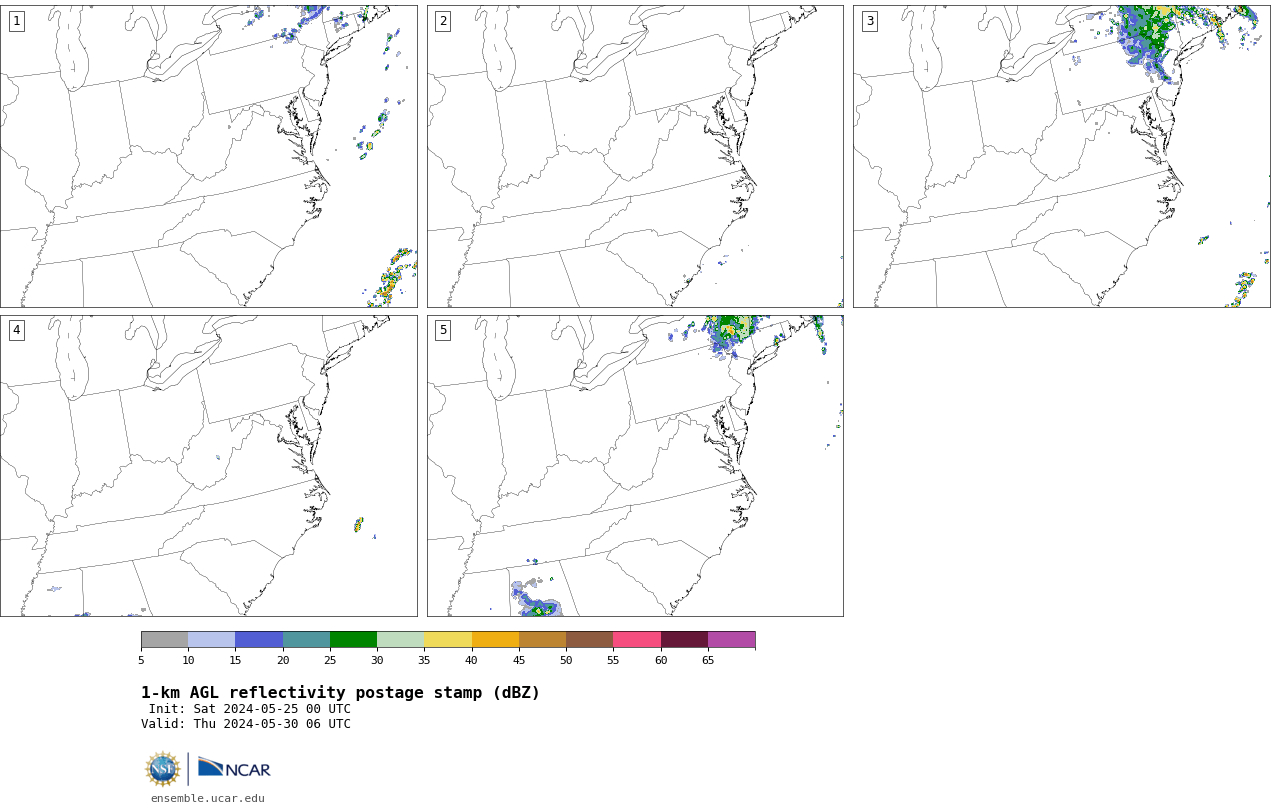This screenshot has height=809, width=1280.
Task: Click the Valid: Thu 2024-05-30 06 UTC text
Action: (246, 724)
